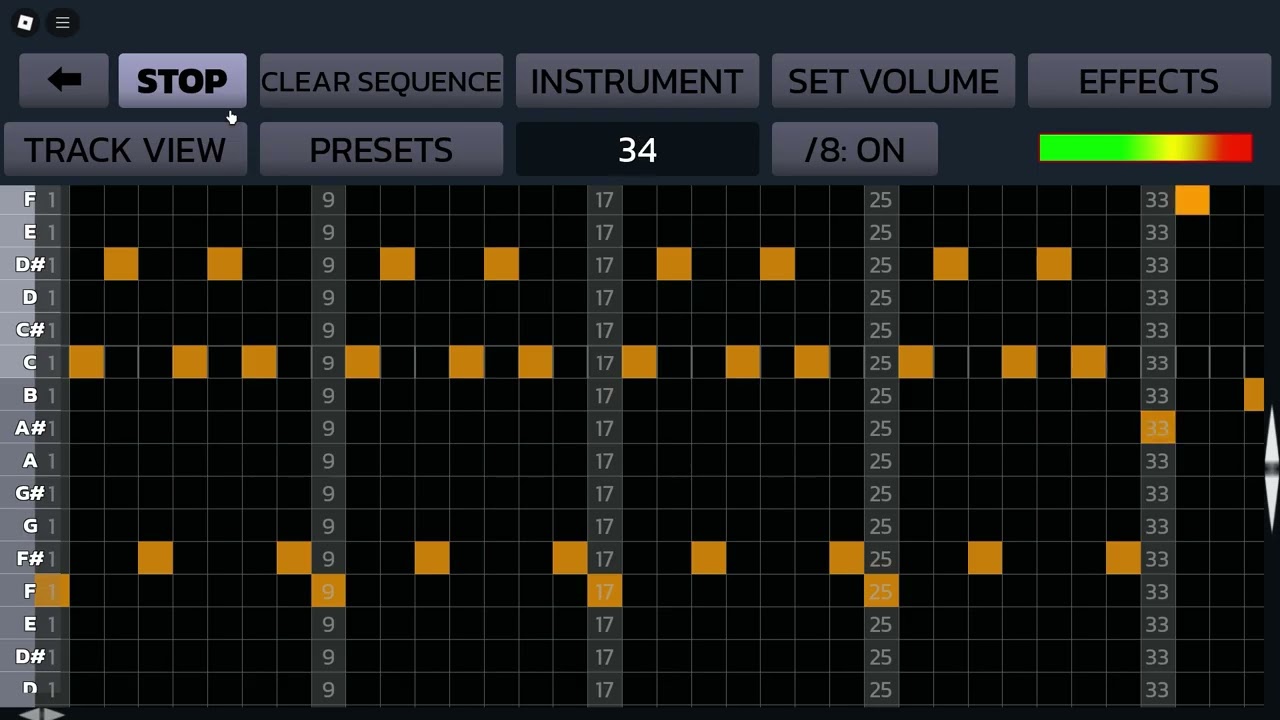Screen dimensions: 1280x720
Task: Toggle the D# note at step 6
Action: (224, 264)
